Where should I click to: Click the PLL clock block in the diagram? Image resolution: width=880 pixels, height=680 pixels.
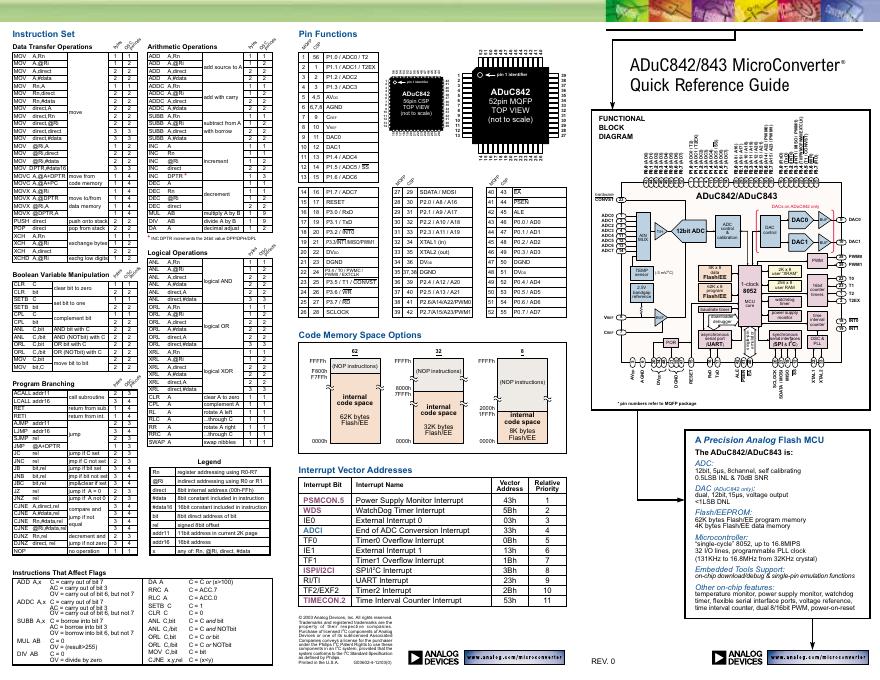[x=817, y=343]
